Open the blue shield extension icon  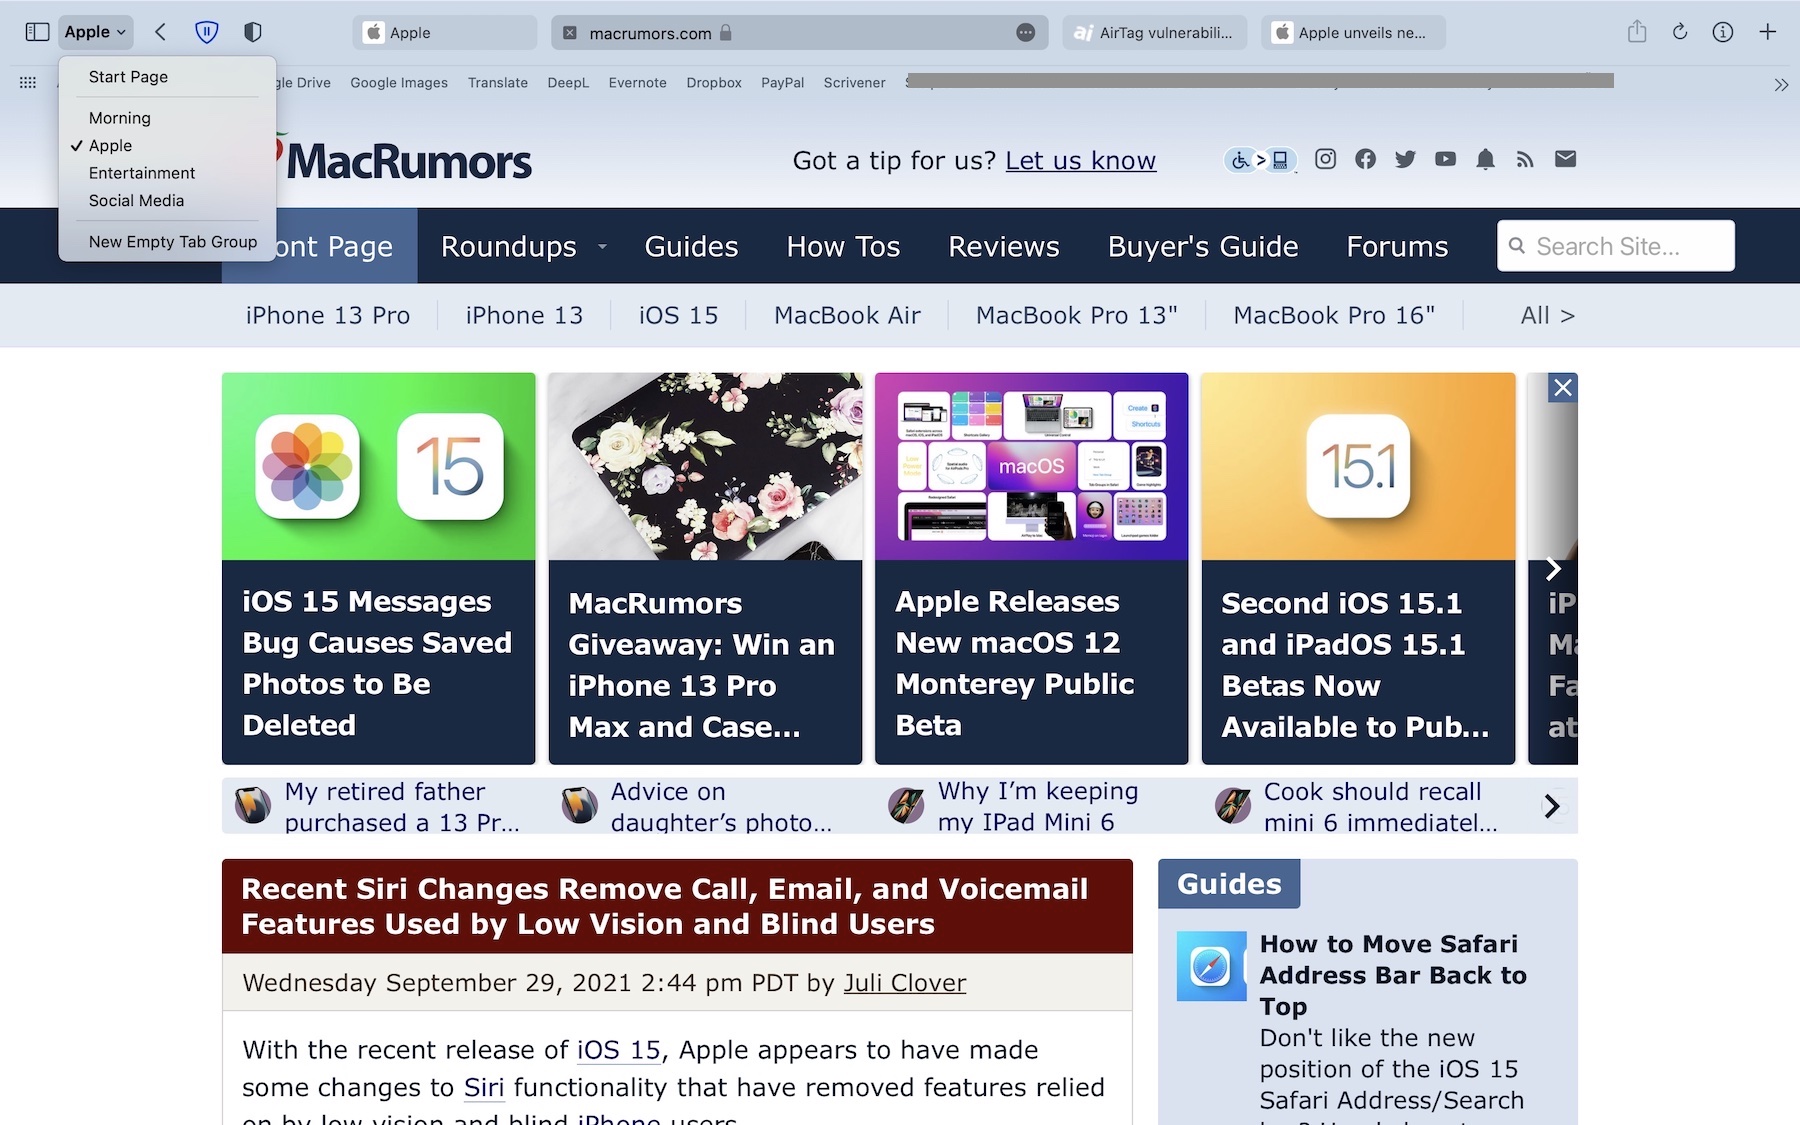207,32
